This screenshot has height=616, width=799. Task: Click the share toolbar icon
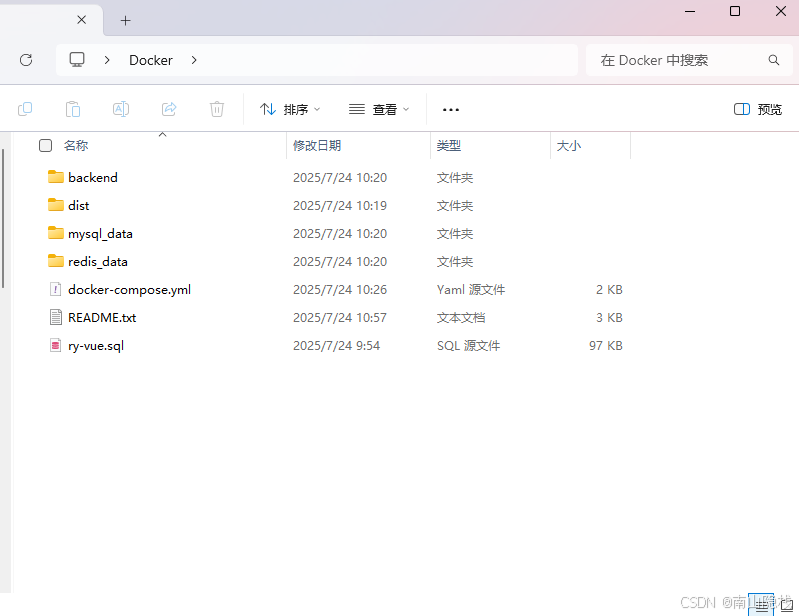click(x=169, y=109)
